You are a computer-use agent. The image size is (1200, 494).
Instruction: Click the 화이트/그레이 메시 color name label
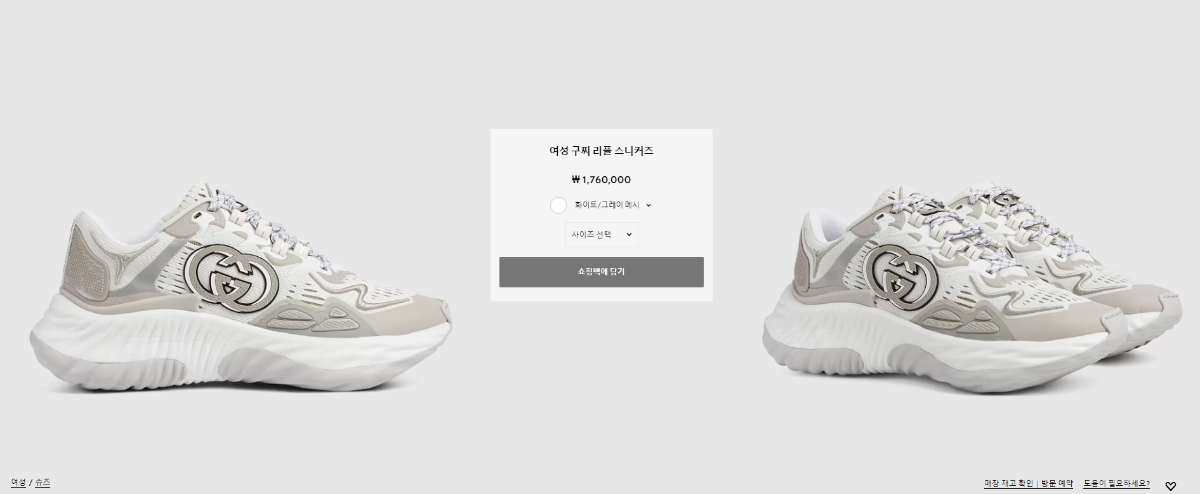coord(607,205)
